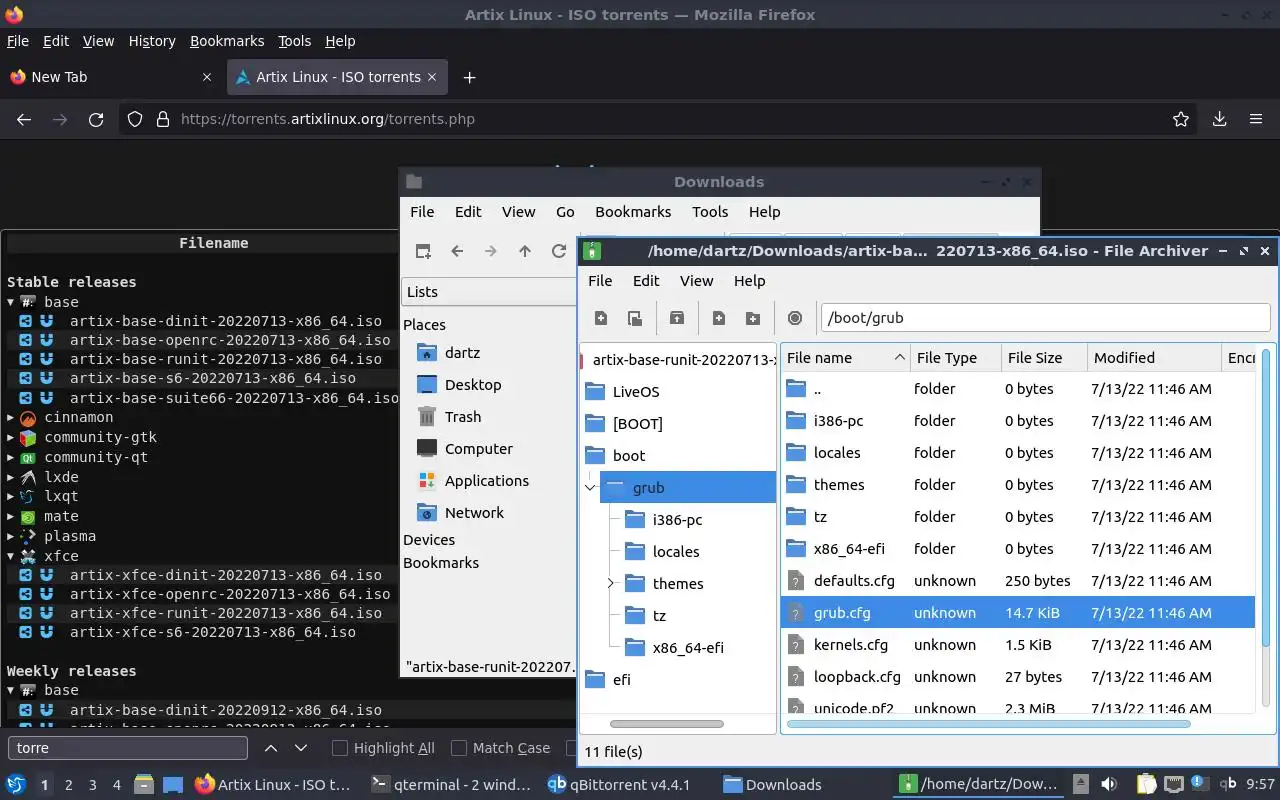The height and width of the screenshot is (800, 1280).
Task: Switch to virtual desktop 3 on taskbar
Action: pyautogui.click(x=93, y=785)
